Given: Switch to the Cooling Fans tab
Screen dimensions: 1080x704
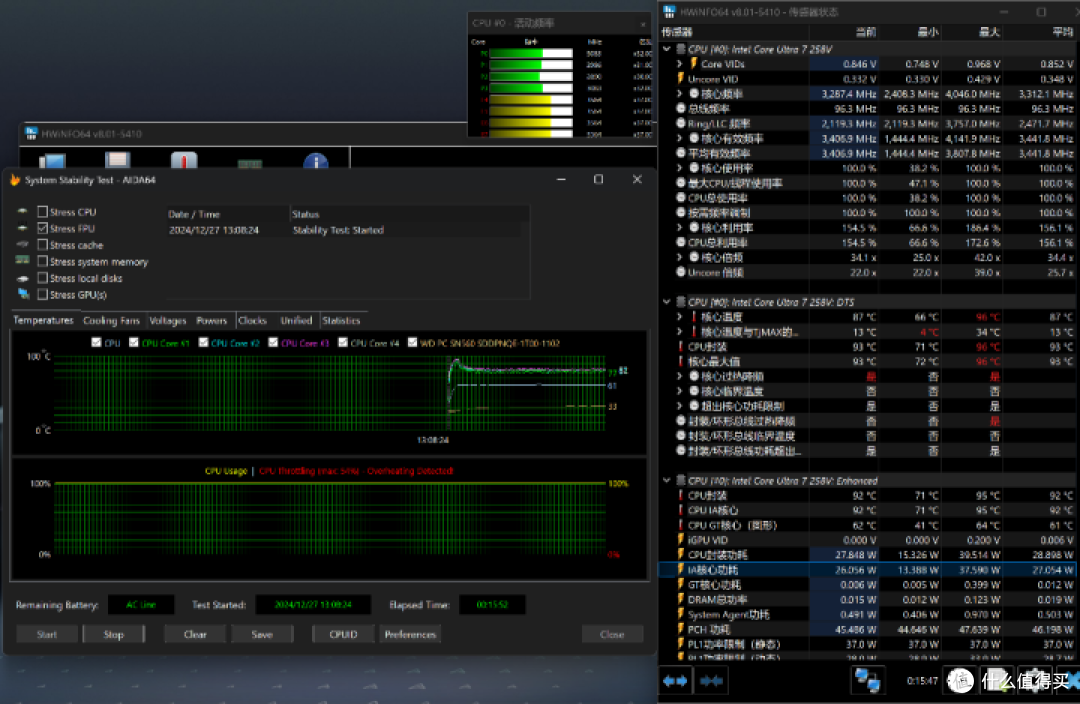Looking at the screenshot, I should [111, 320].
